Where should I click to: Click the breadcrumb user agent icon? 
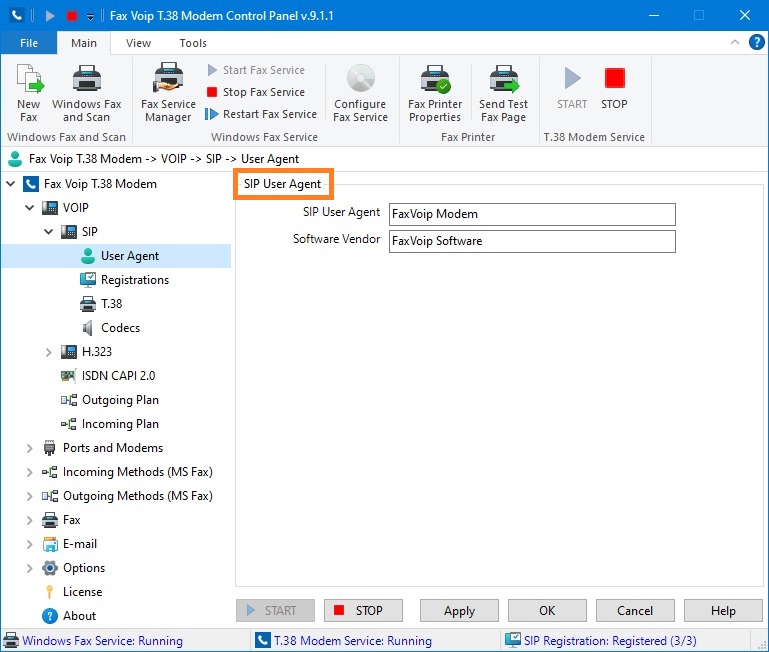coord(15,159)
